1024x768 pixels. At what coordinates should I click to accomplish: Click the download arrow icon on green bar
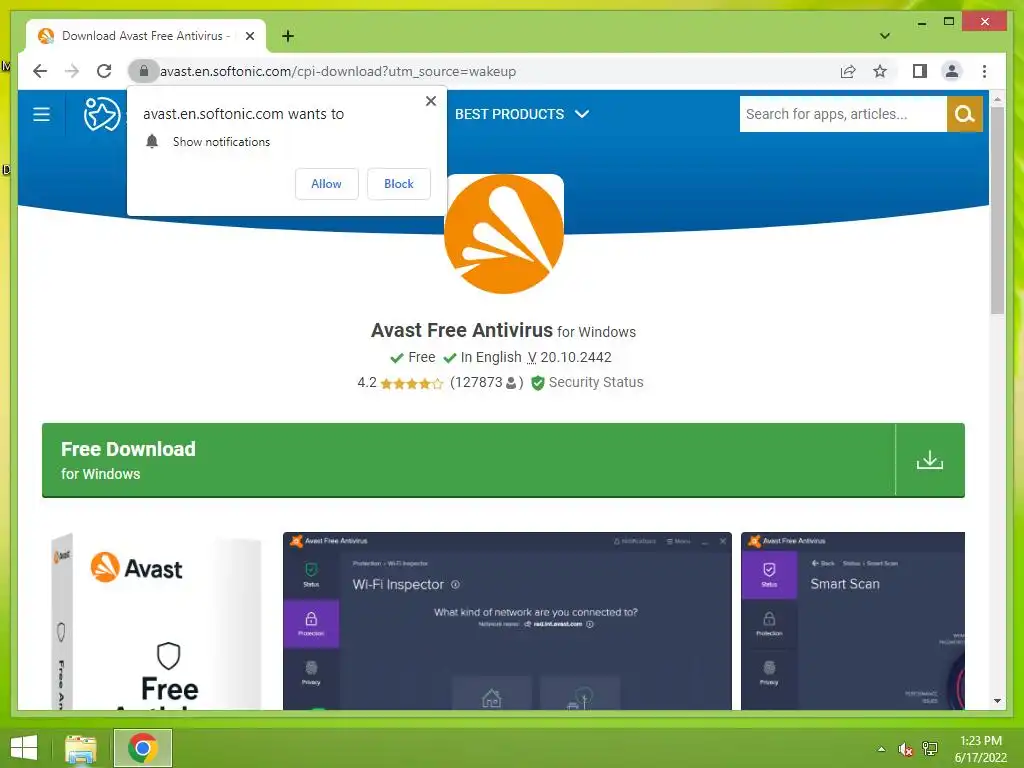tap(929, 460)
